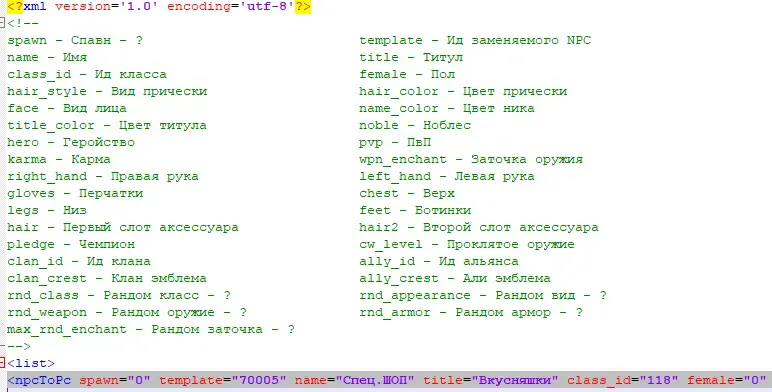The image size is (772, 392).
Task: Click 'clan_crest - Клан эмблема' line
Action: pyautogui.click(x=107, y=279)
